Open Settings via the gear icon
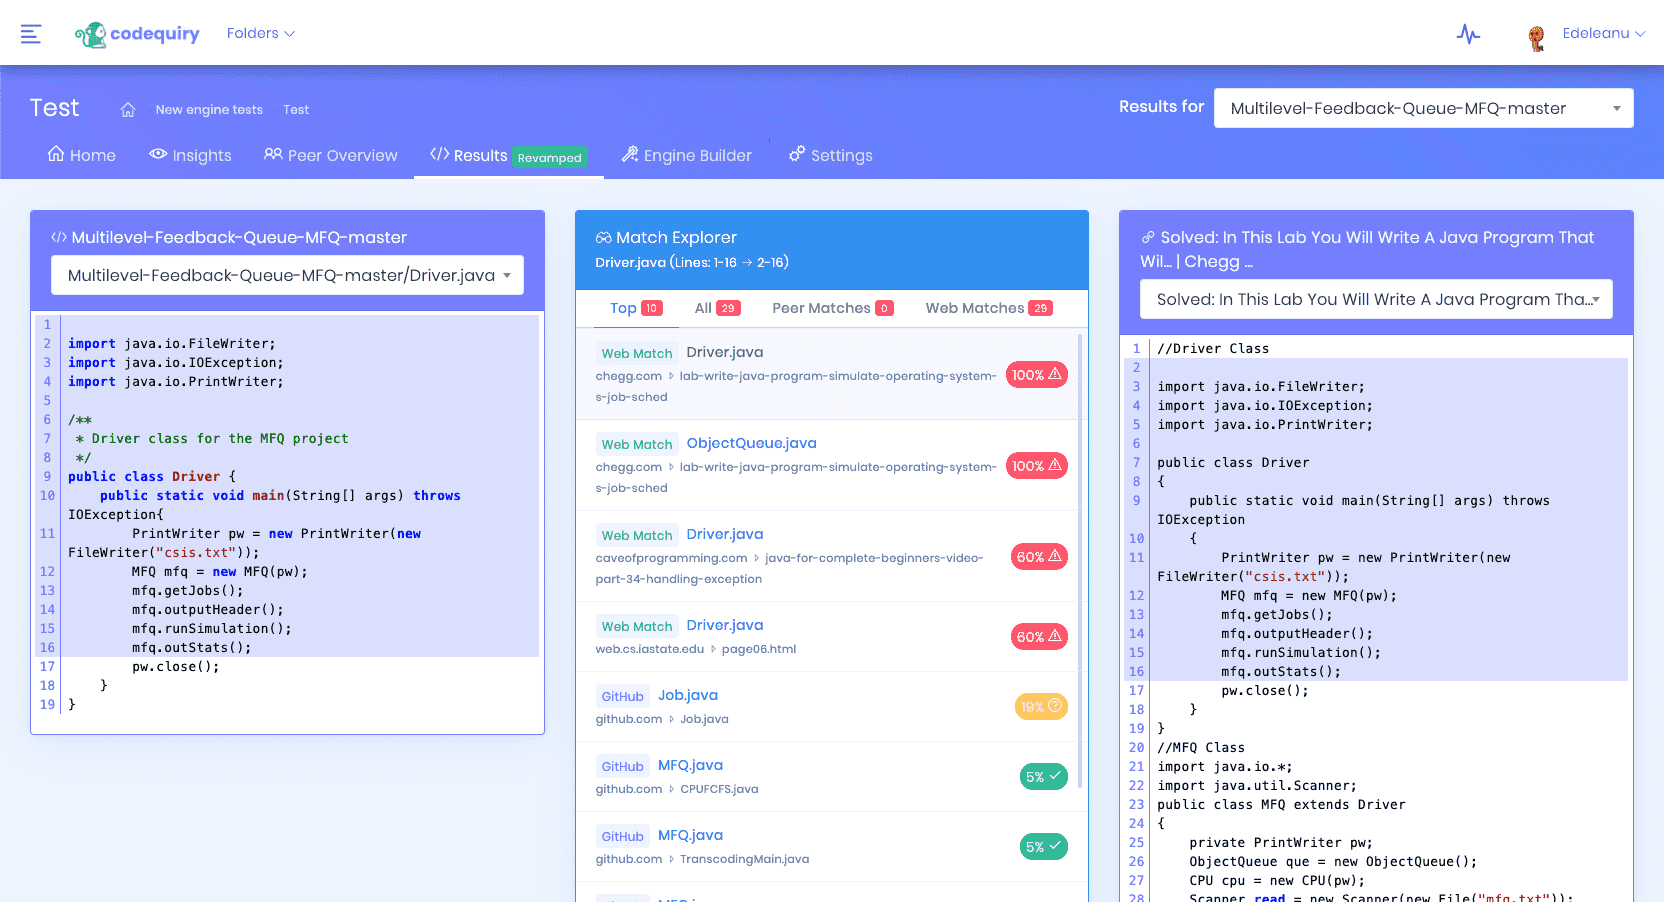This screenshot has height=902, width=1664. click(x=797, y=155)
